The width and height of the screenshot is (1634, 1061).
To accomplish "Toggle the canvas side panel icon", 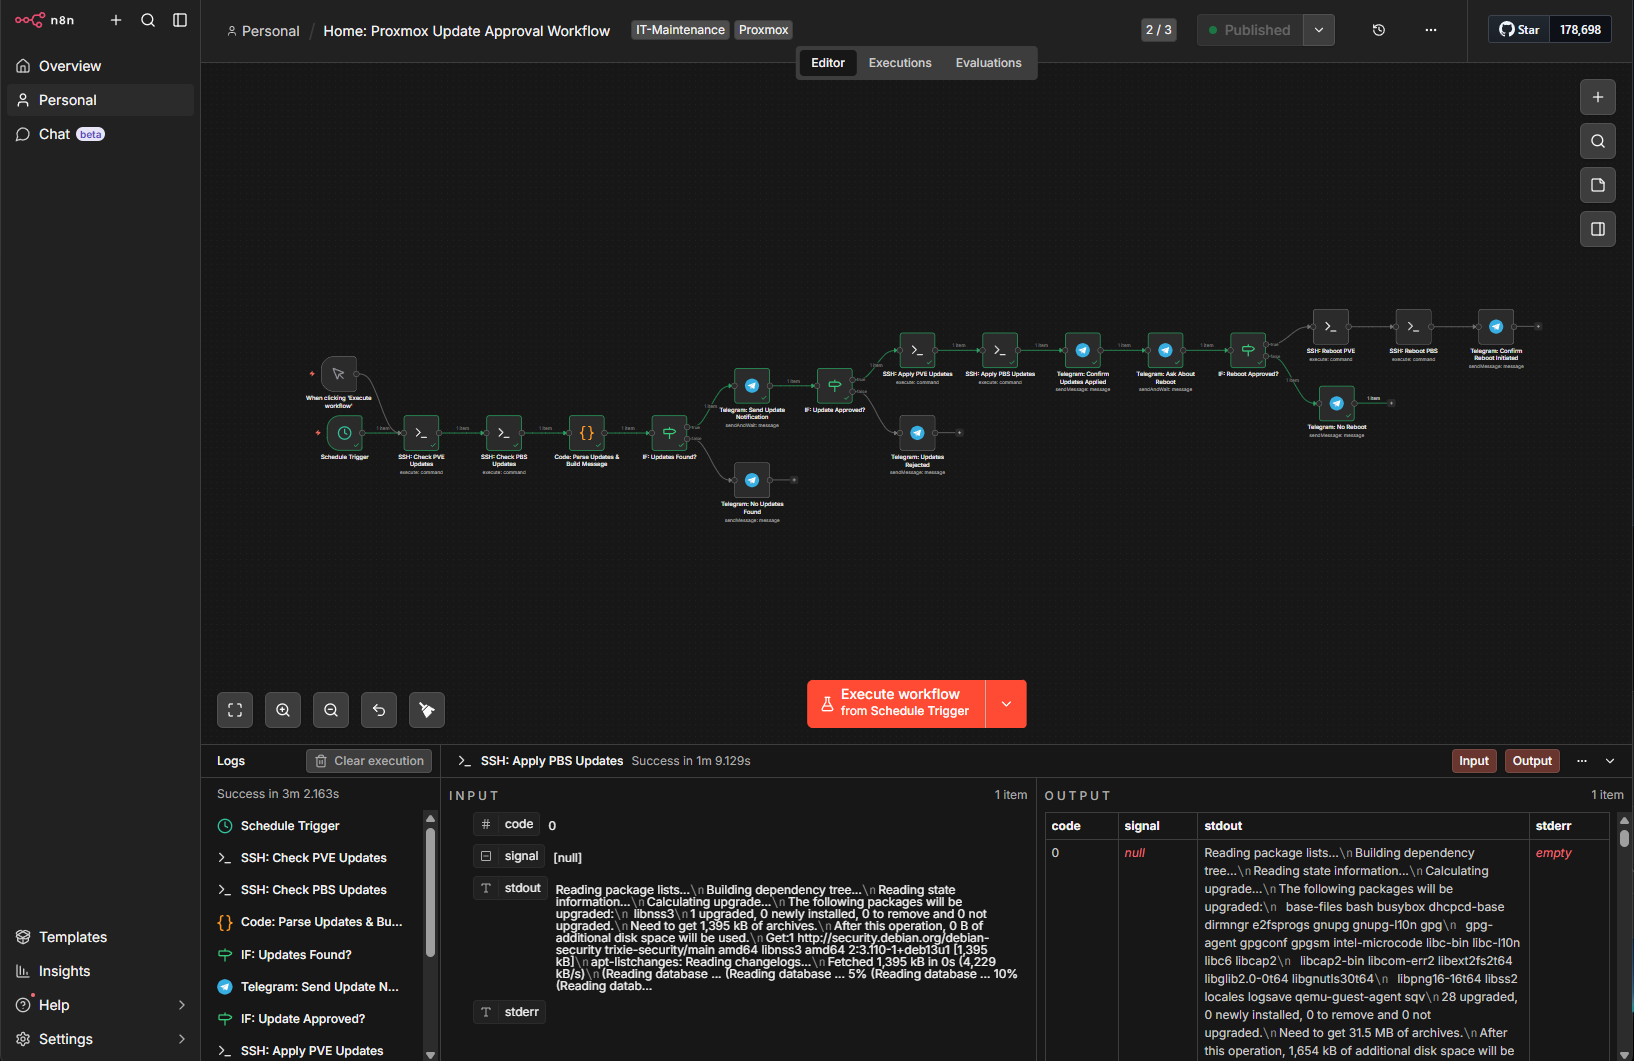I will tap(1597, 229).
